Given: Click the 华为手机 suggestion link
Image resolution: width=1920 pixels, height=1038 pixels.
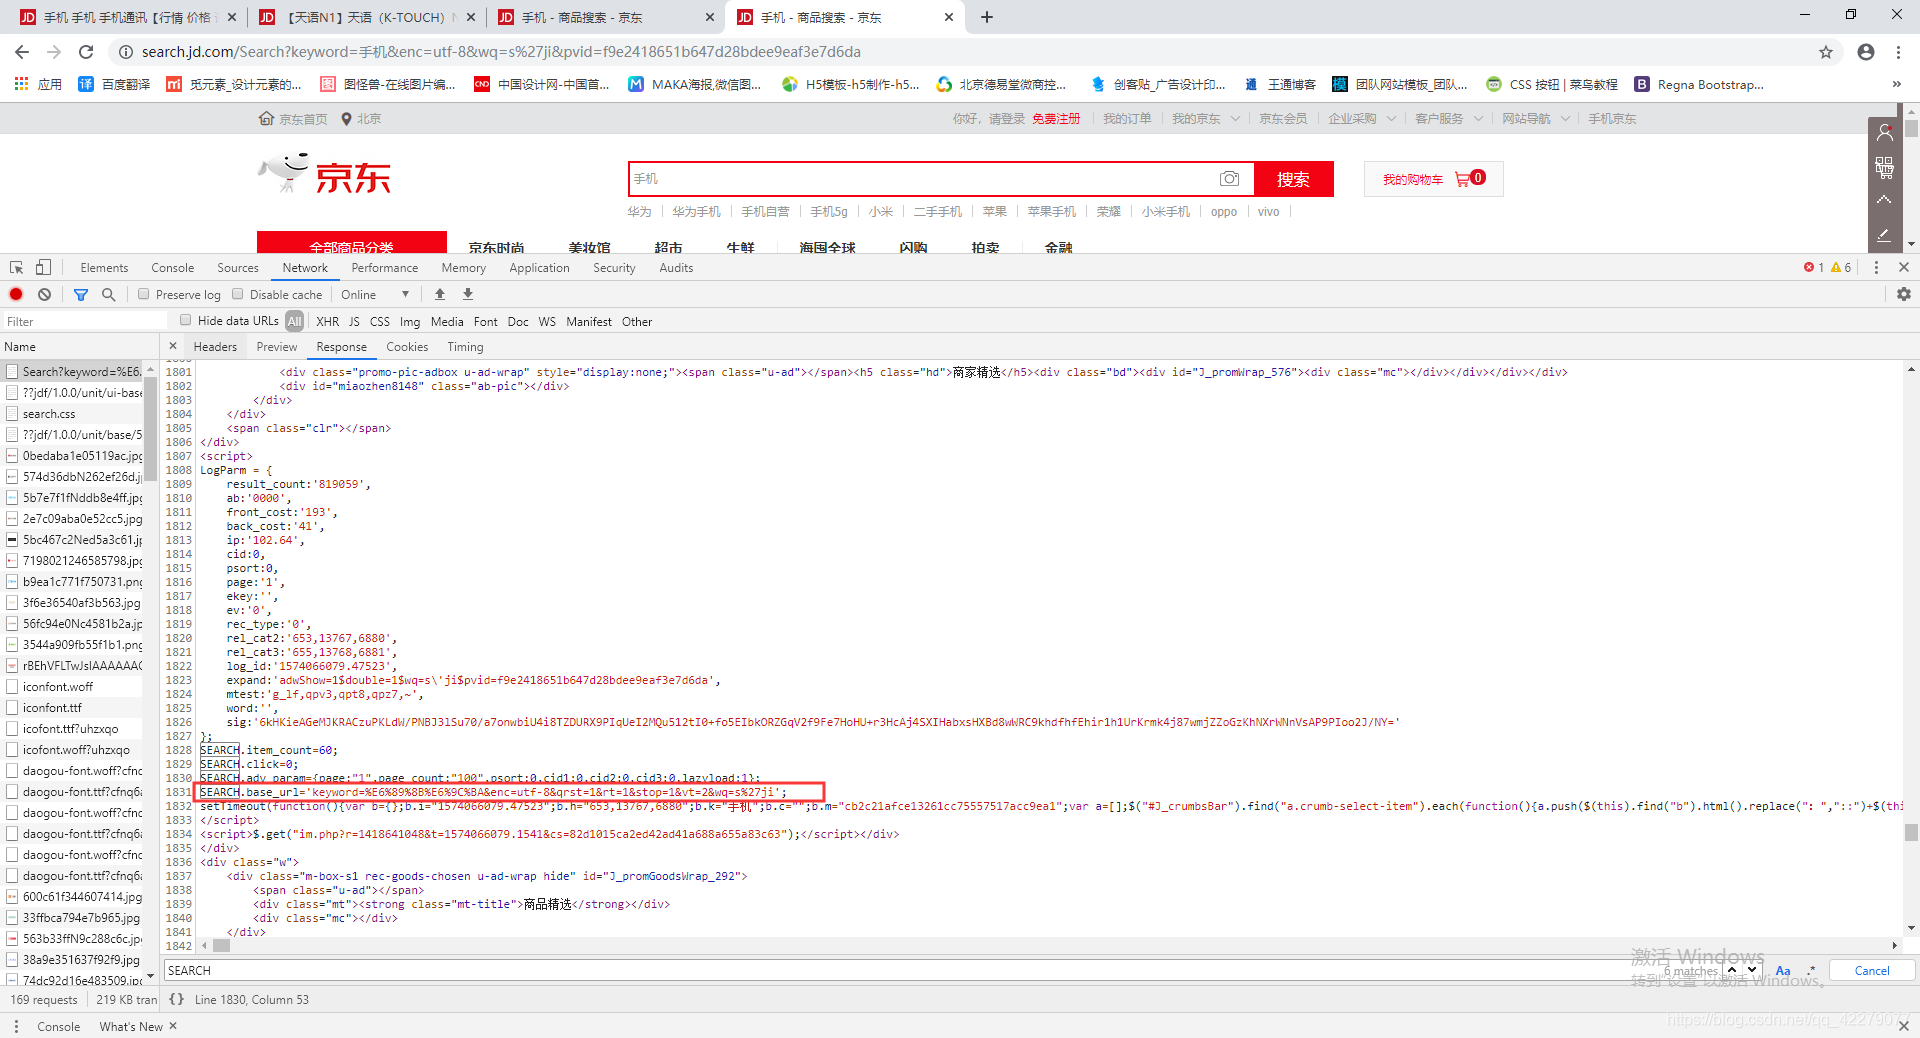Looking at the screenshot, I should tap(696, 211).
